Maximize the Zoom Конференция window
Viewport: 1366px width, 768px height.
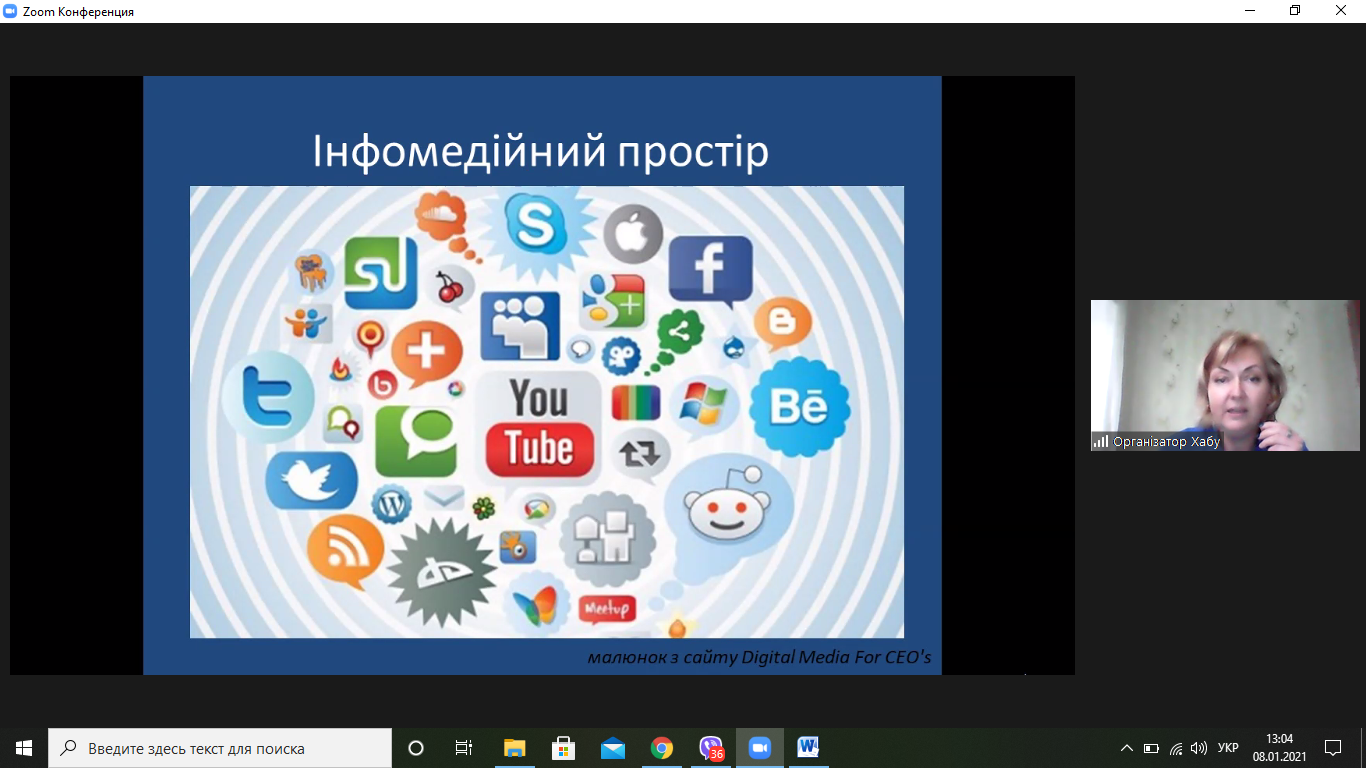click(1295, 11)
